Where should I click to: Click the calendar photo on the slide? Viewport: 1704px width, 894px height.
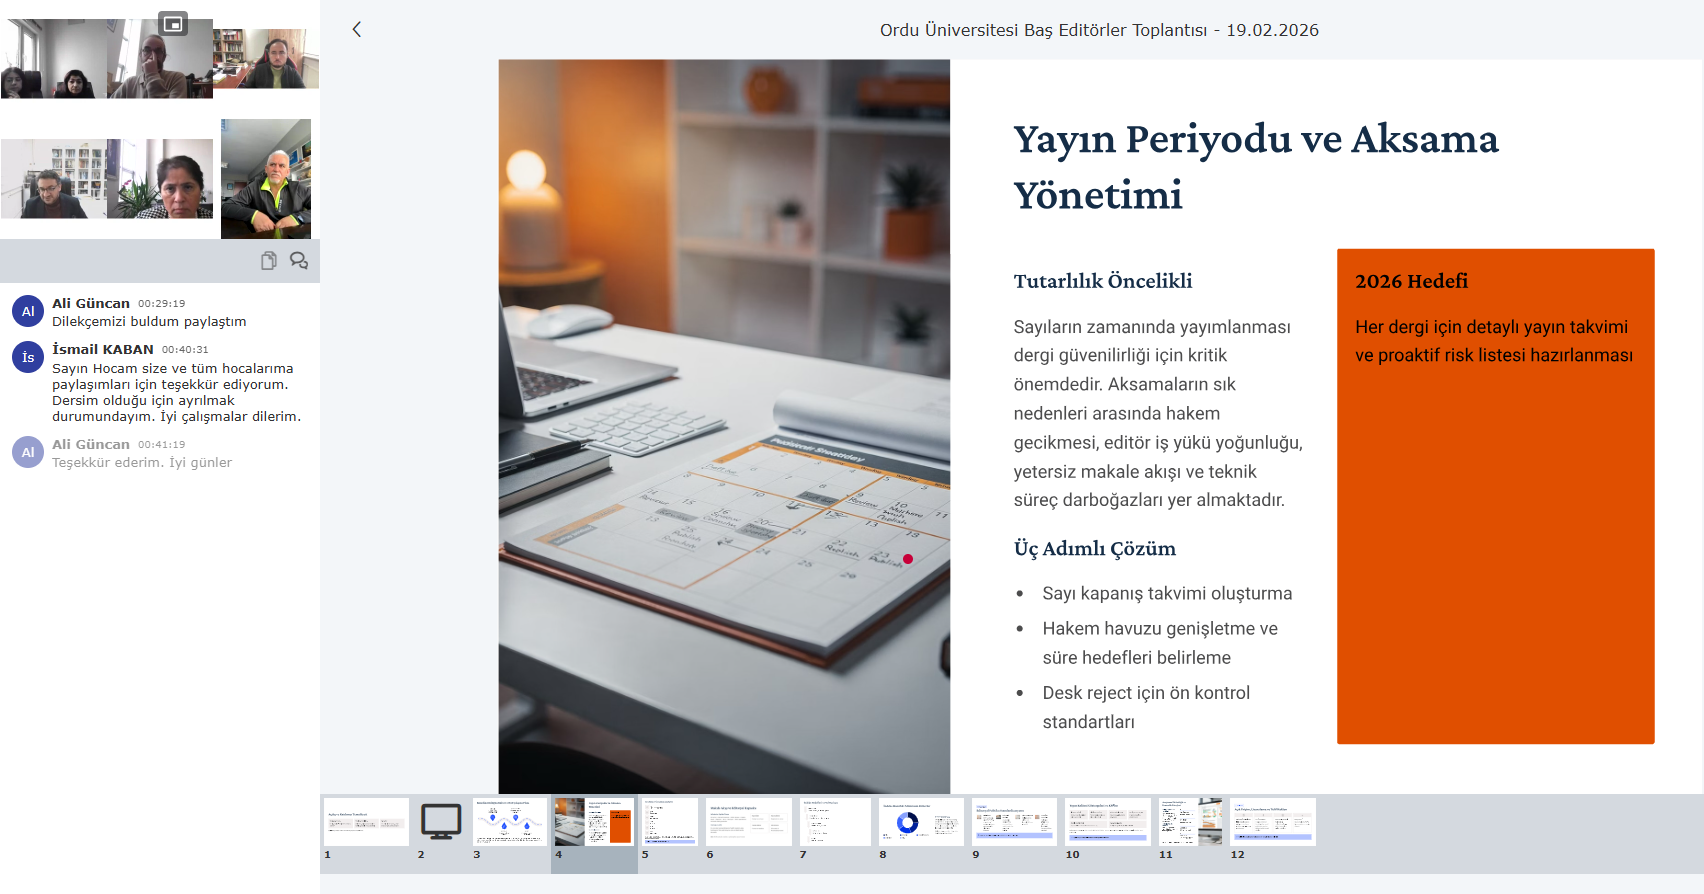point(724,426)
